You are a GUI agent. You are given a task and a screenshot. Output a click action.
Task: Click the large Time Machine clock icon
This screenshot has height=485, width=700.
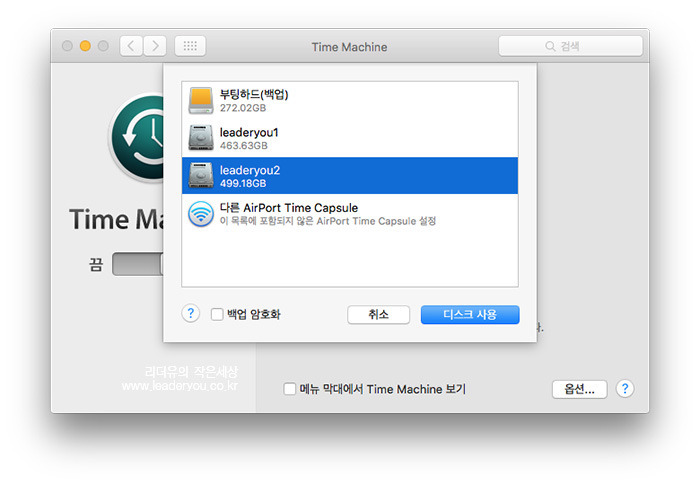point(138,138)
